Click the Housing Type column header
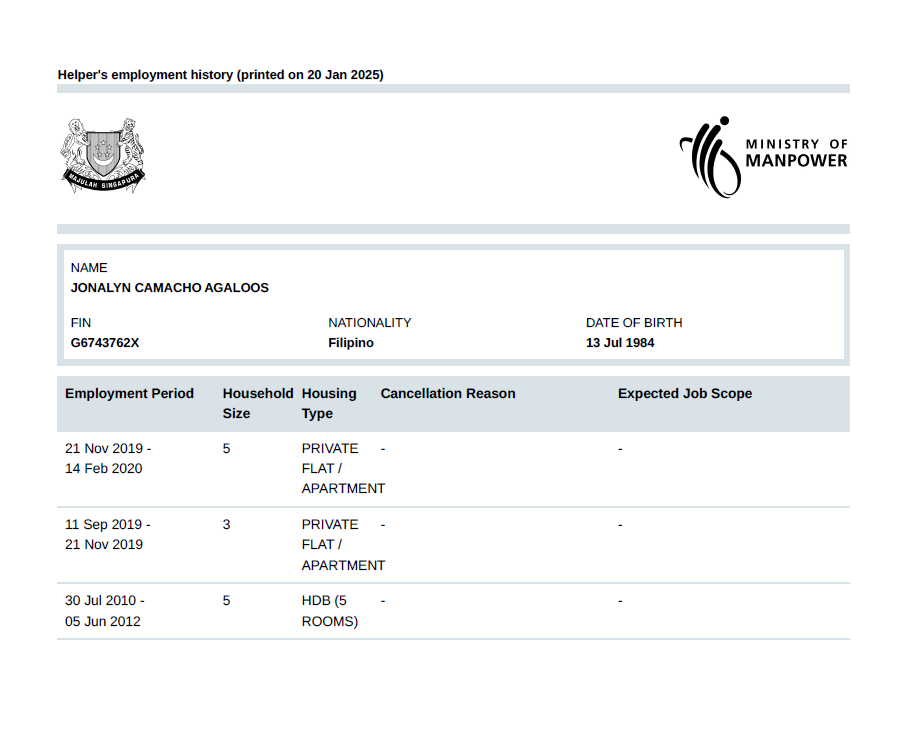Image resolution: width=907 pixels, height=732 pixels. [x=329, y=404]
